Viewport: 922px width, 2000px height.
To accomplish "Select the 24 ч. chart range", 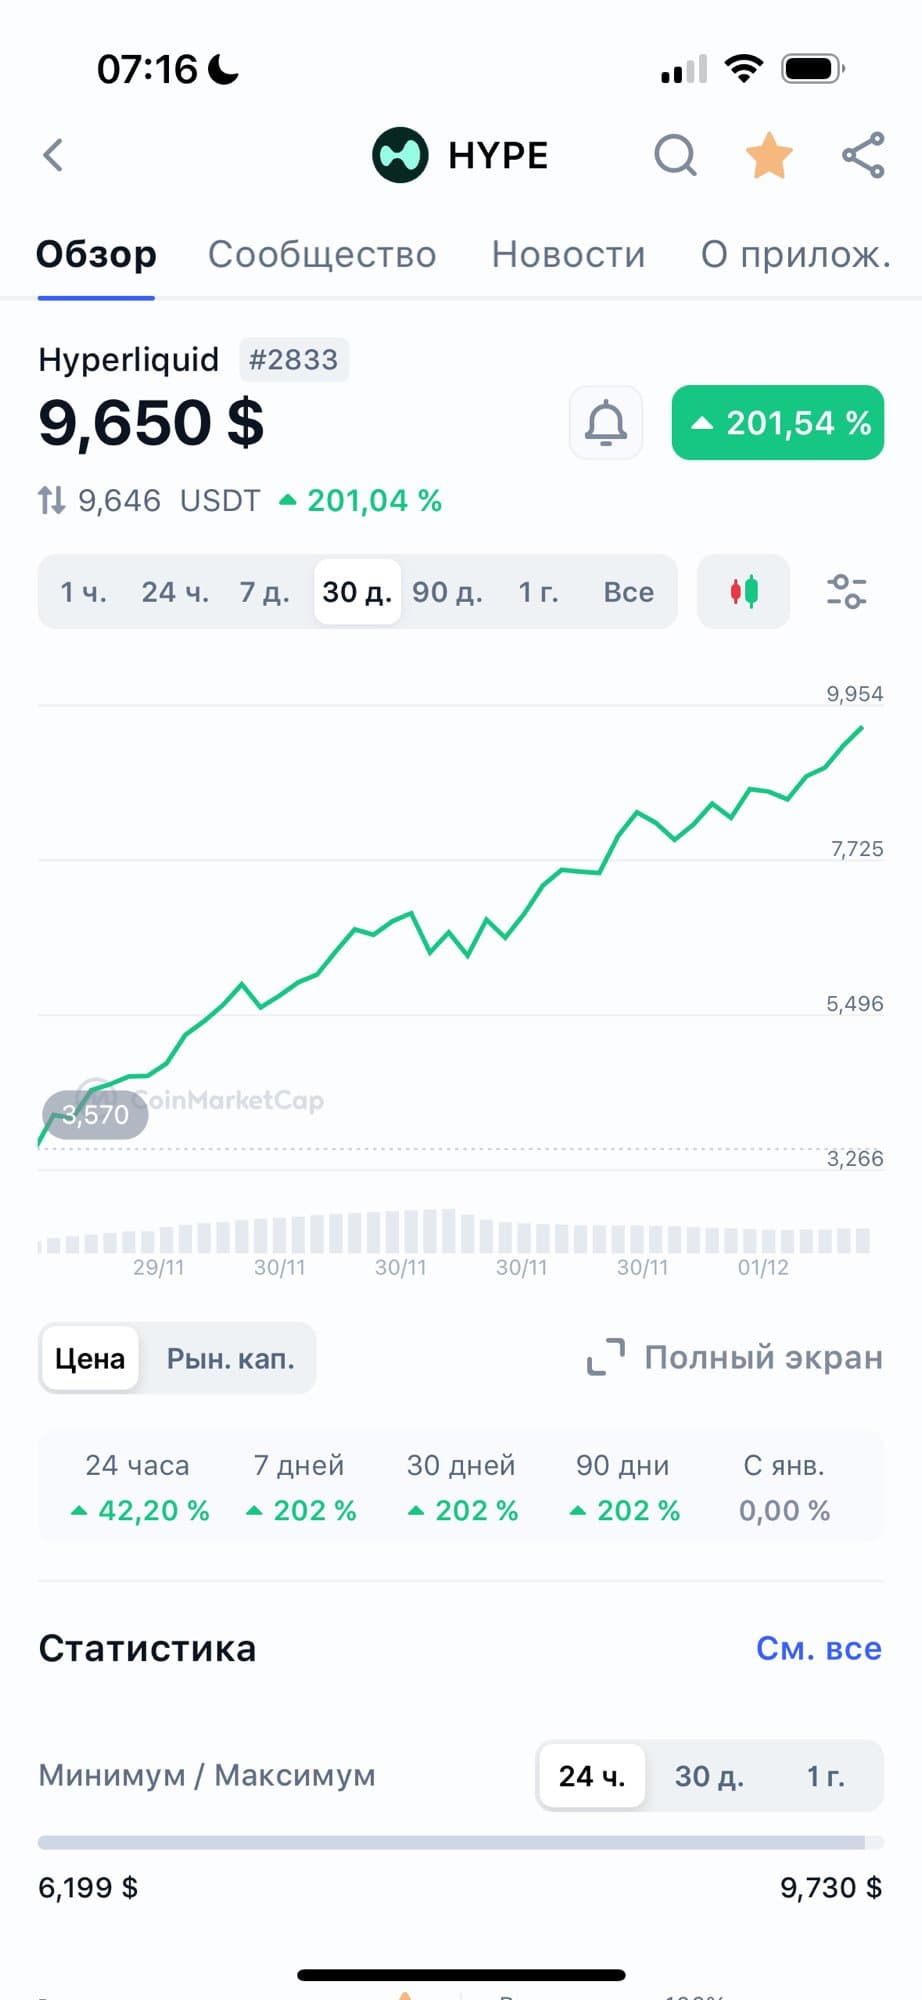I will coord(175,592).
